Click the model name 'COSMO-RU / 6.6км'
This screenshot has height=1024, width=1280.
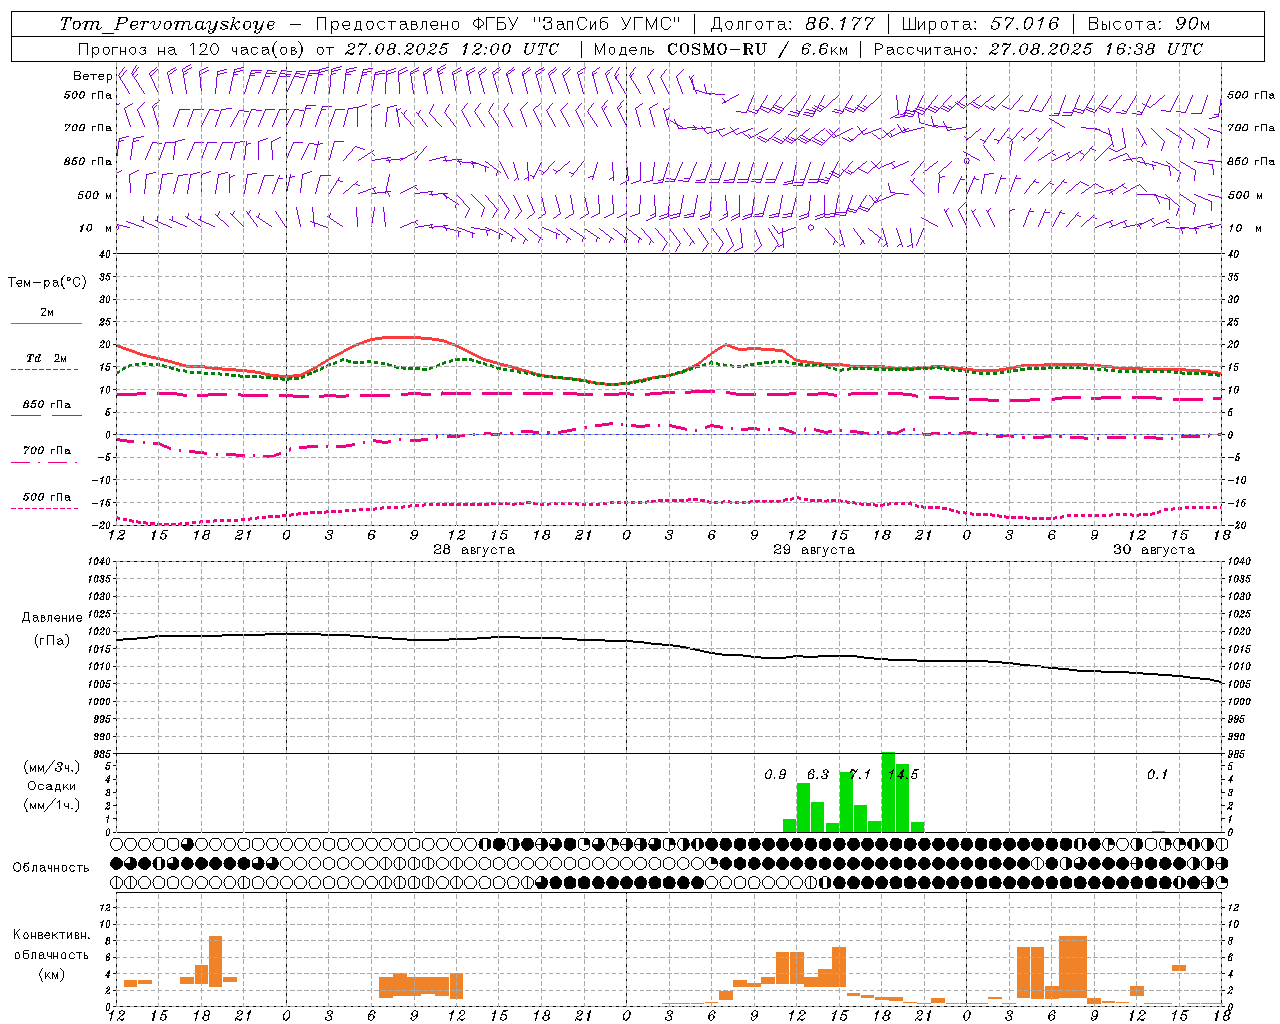click(757, 49)
